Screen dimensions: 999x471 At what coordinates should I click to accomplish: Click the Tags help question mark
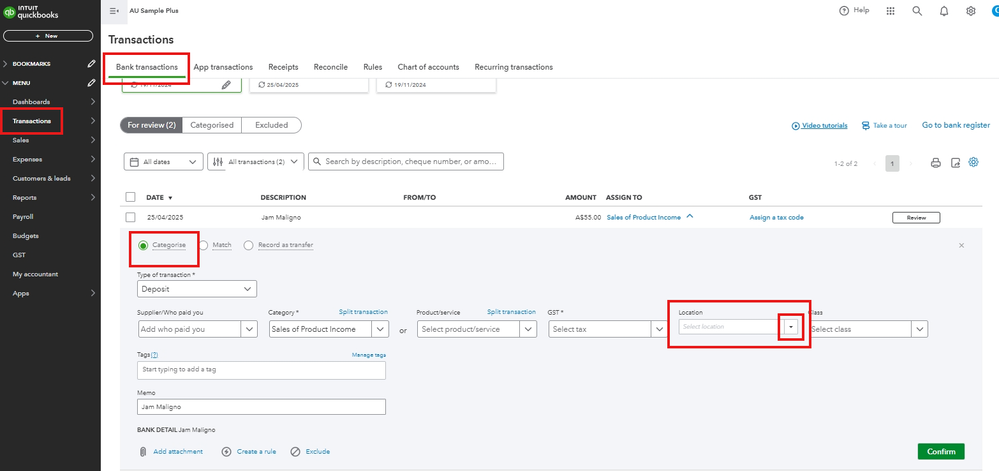pyautogui.click(x=154, y=355)
